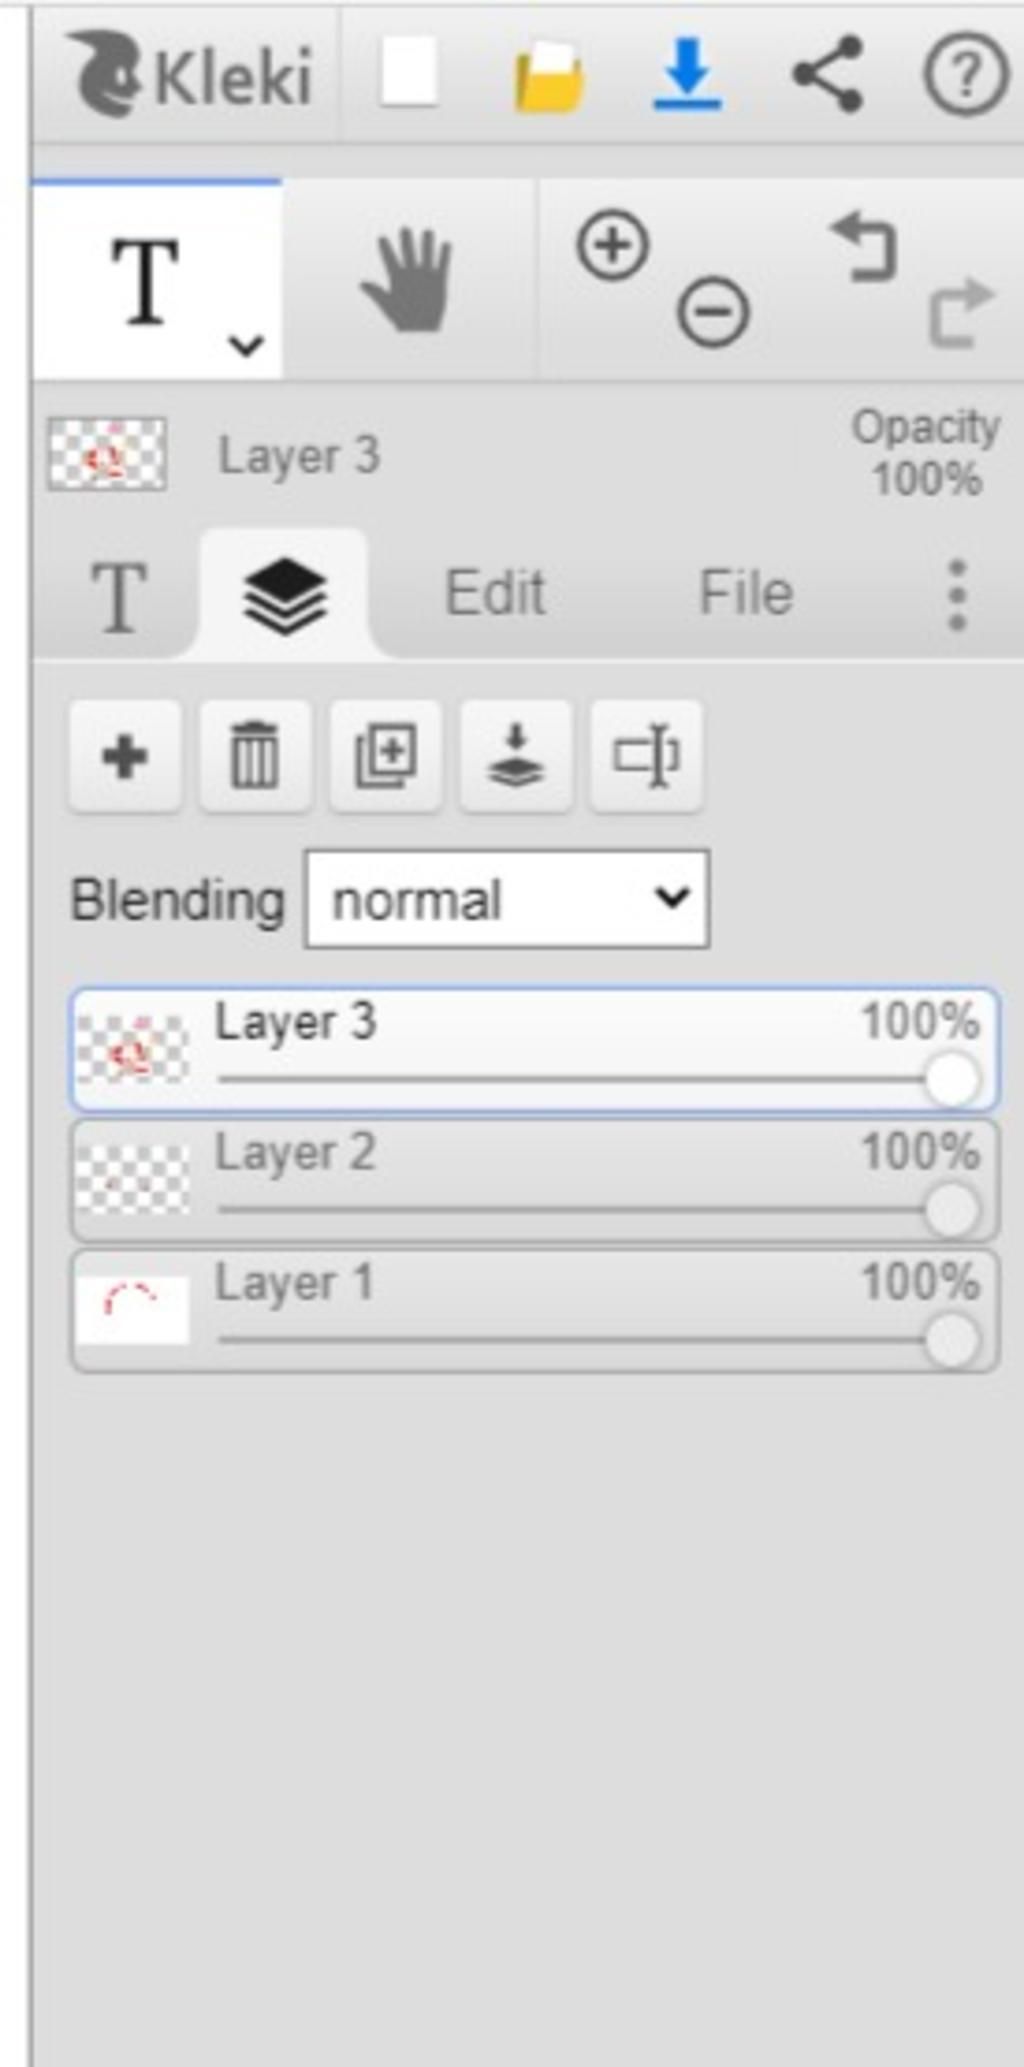
Task: Click Layer 2 opacity slider handle
Action: coord(951,1210)
